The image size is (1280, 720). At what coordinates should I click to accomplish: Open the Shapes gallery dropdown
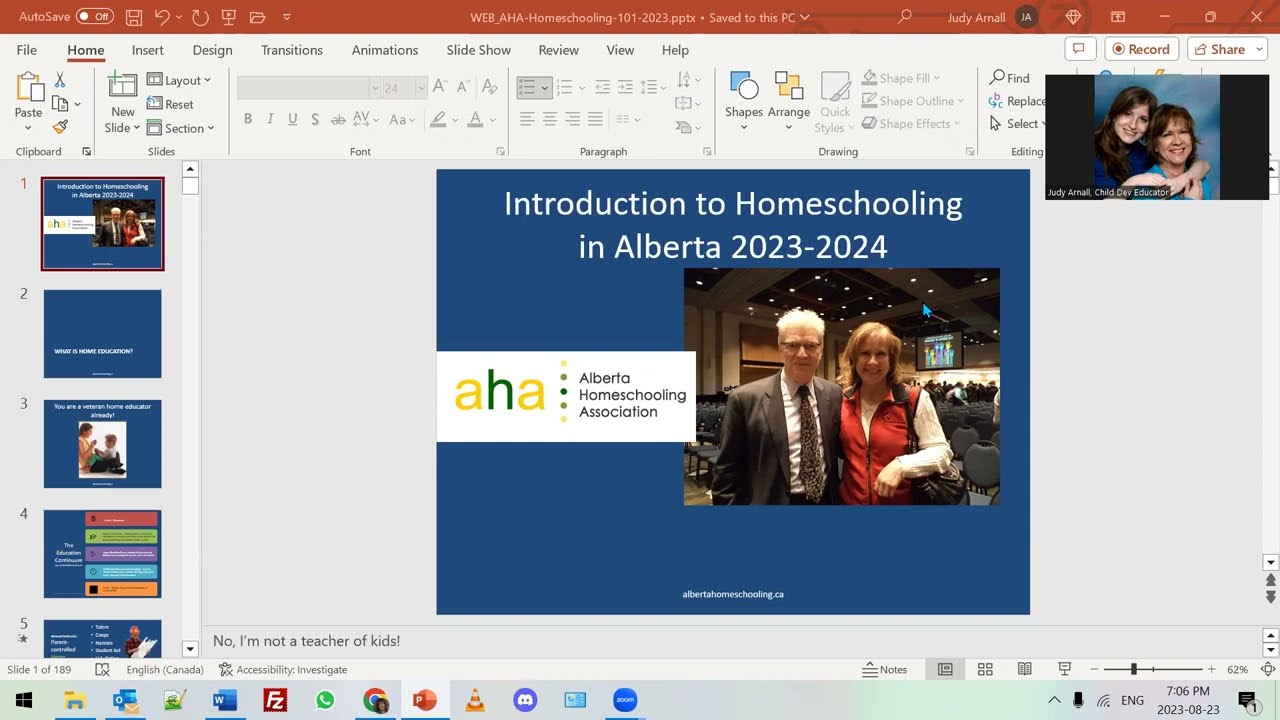[x=744, y=127]
